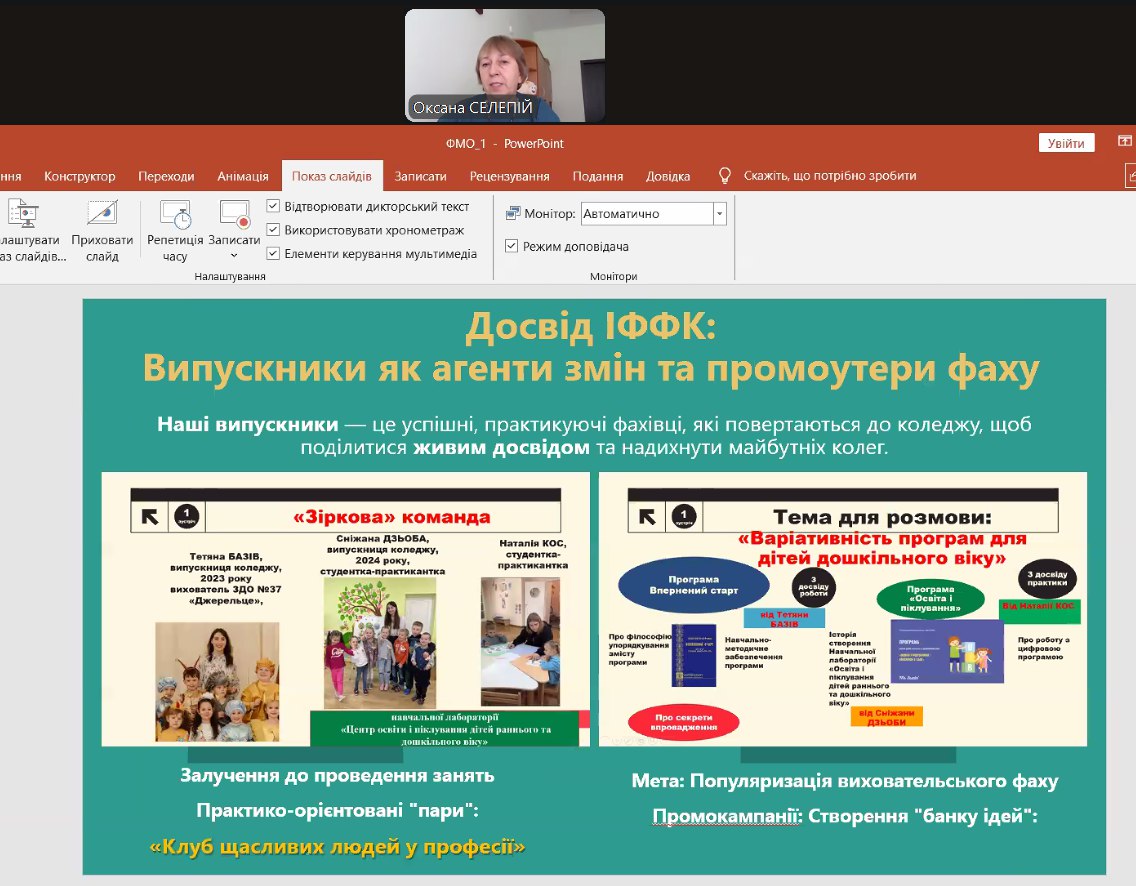Switch to the Анімація tab
The image size is (1136, 886).
(243, 176)
